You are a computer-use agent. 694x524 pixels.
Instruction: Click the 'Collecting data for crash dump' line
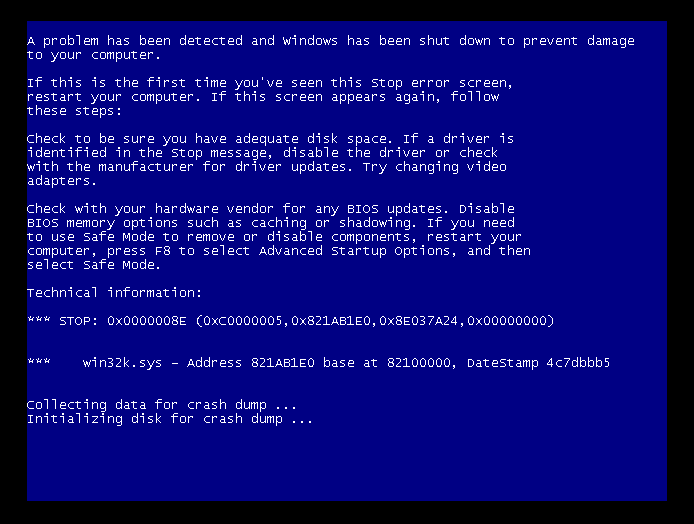[162, 405]
